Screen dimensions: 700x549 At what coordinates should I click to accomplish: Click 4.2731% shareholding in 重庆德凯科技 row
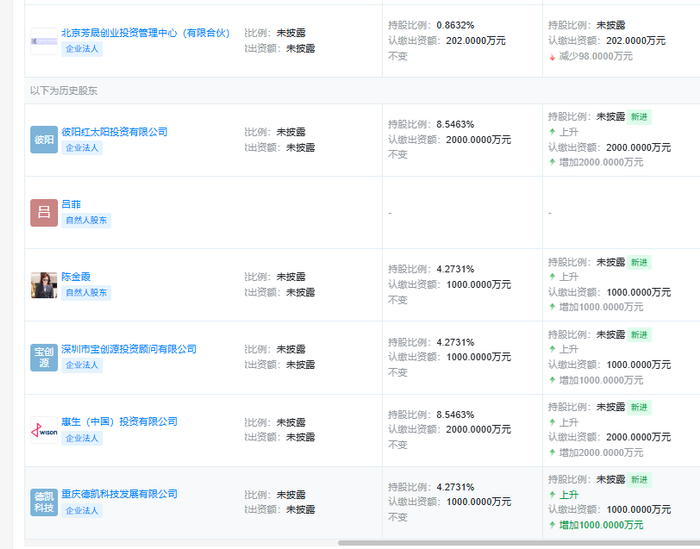(455, 487)
